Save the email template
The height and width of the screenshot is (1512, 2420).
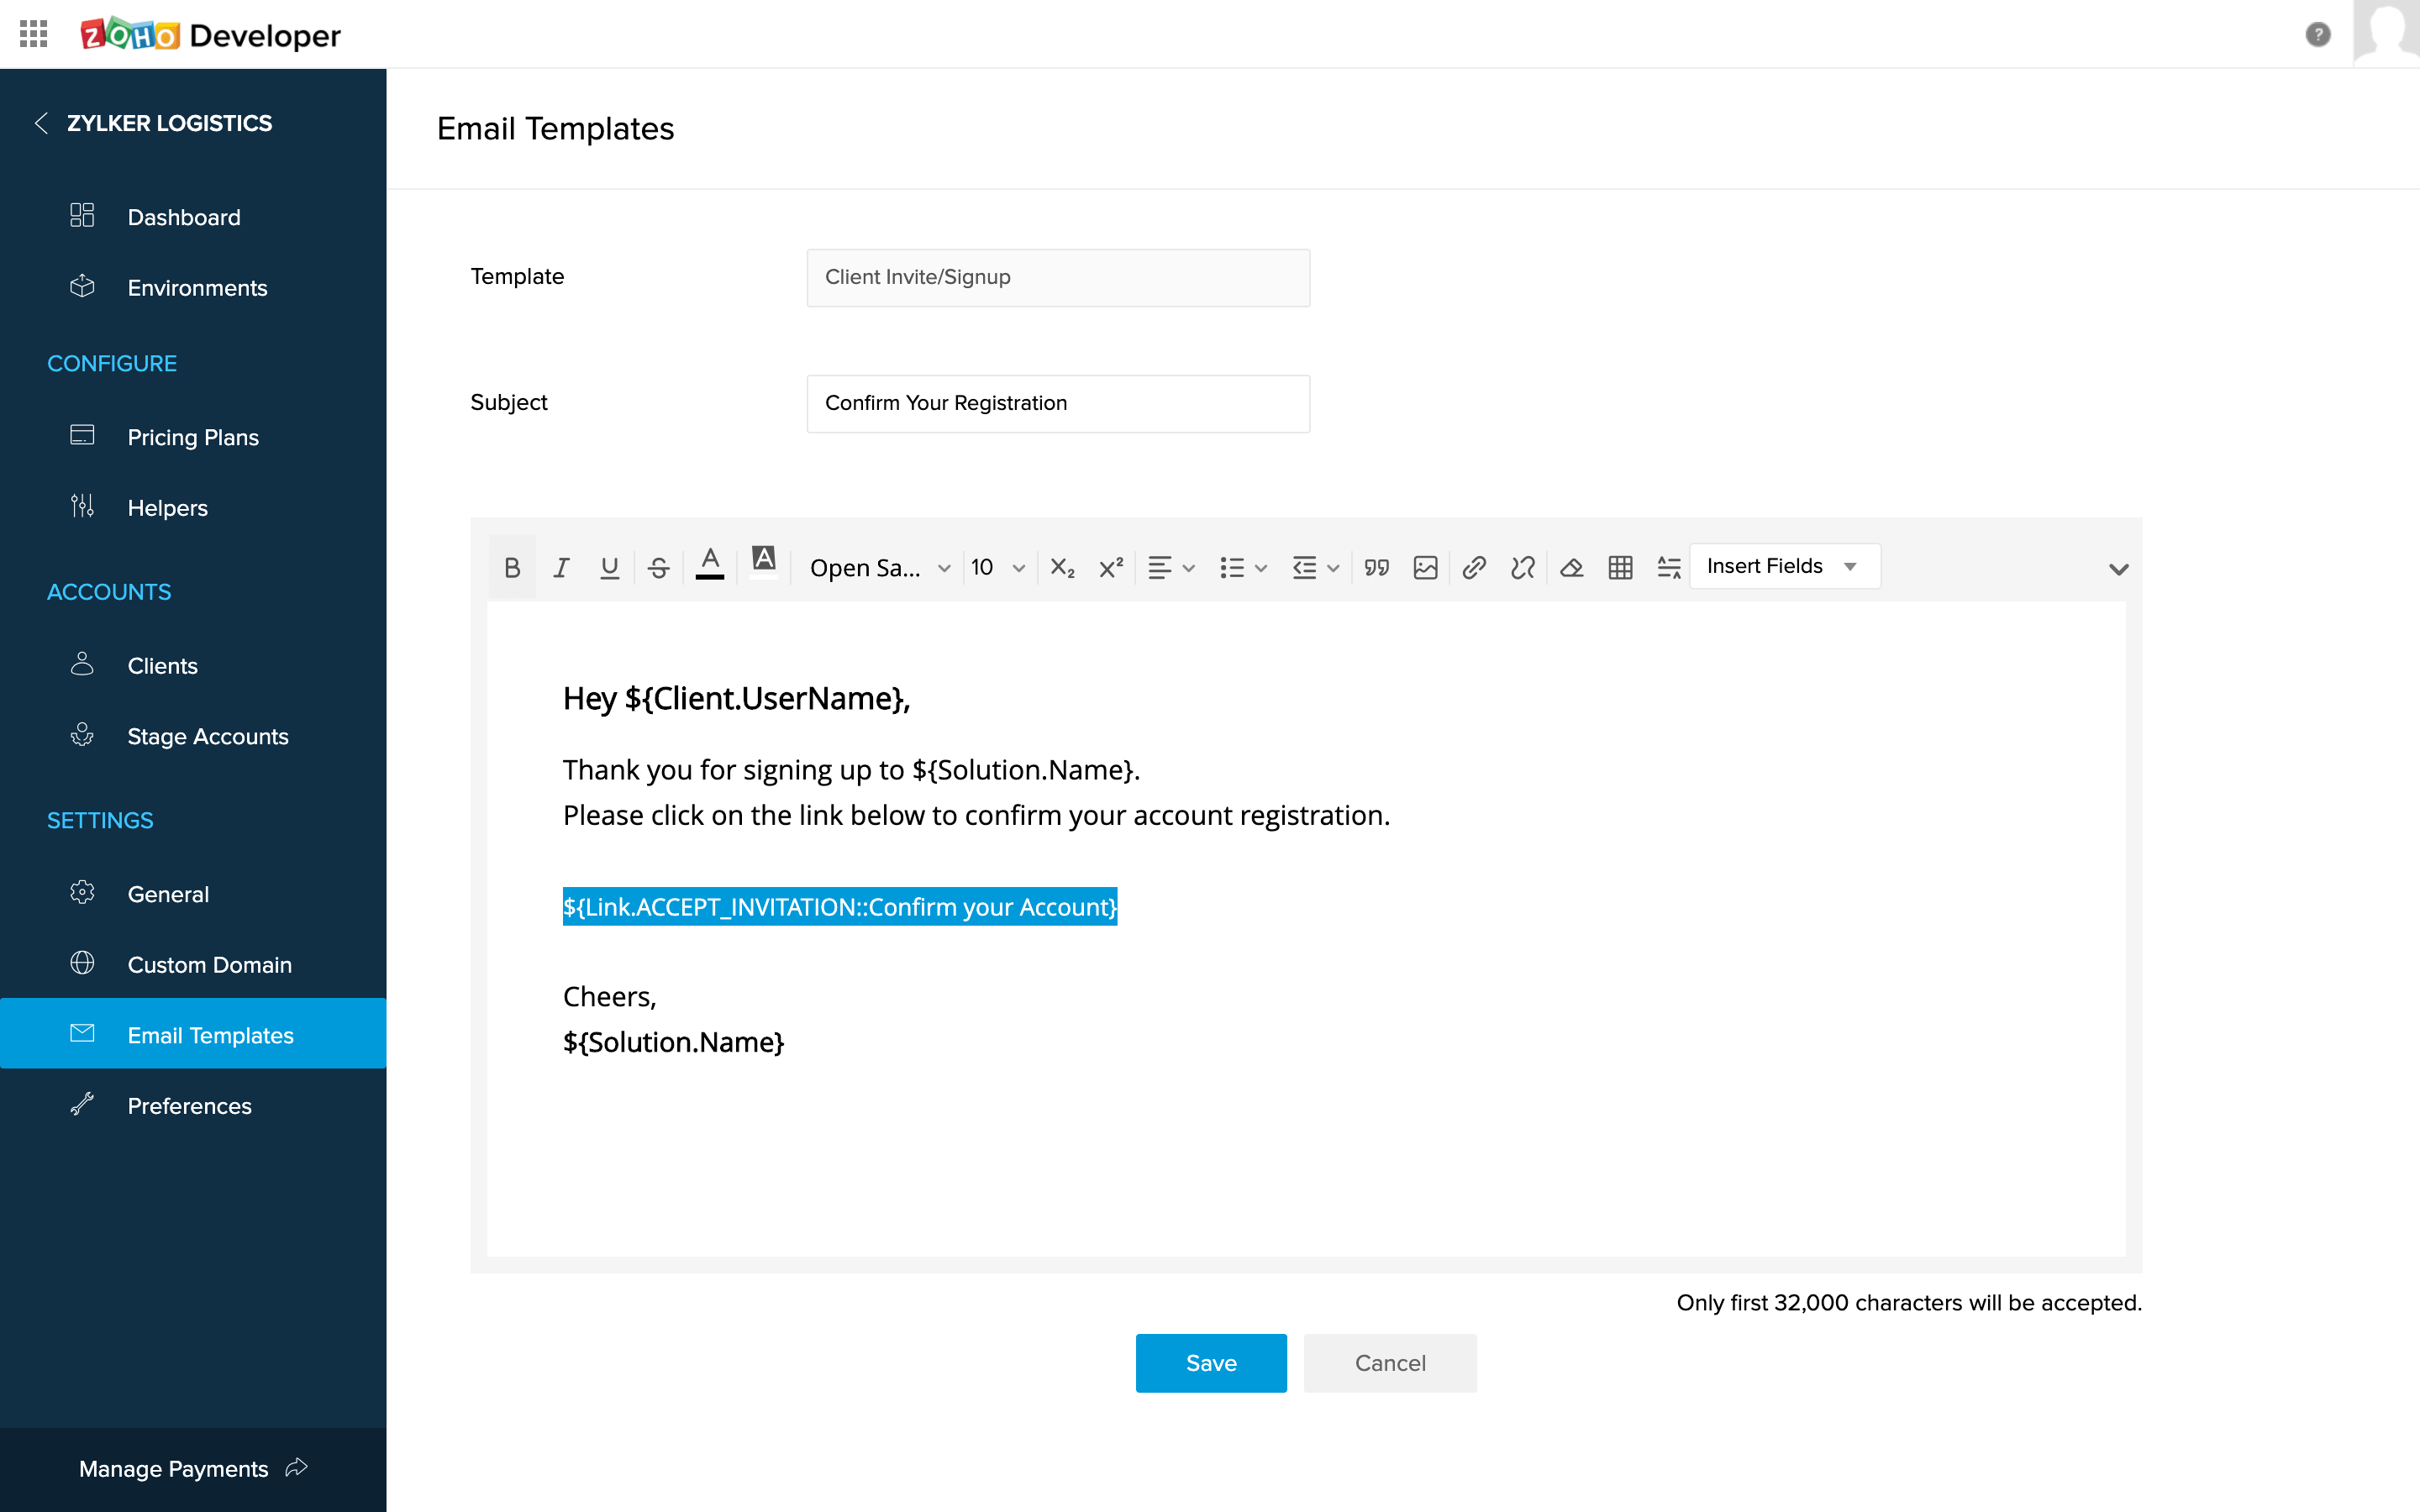(1210, 1362)
